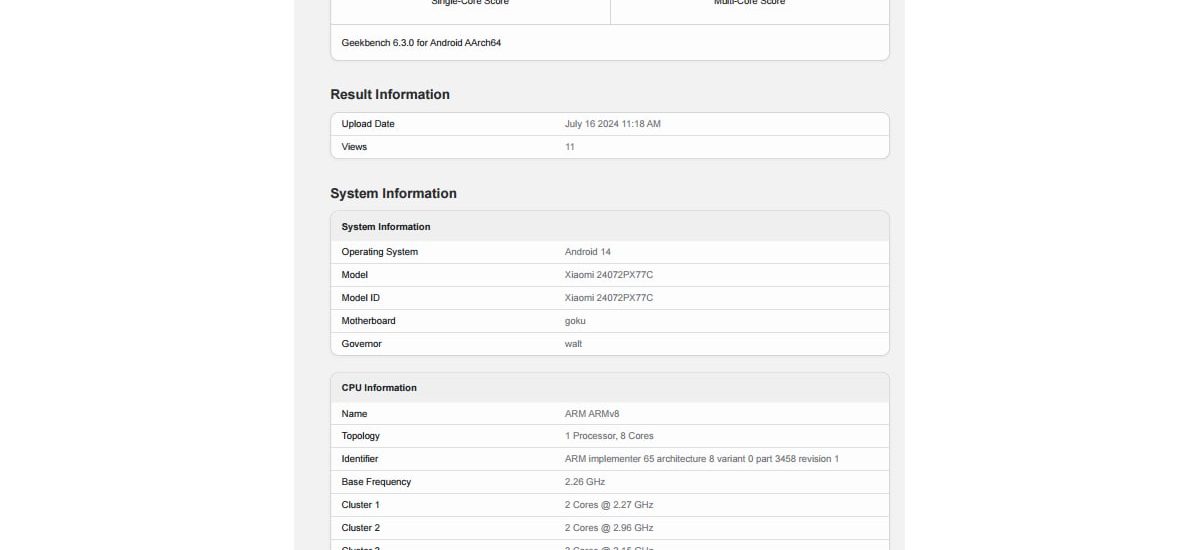Click the Result Information heading
Viewport: 1200px width, 550px height.
point(390,94)
